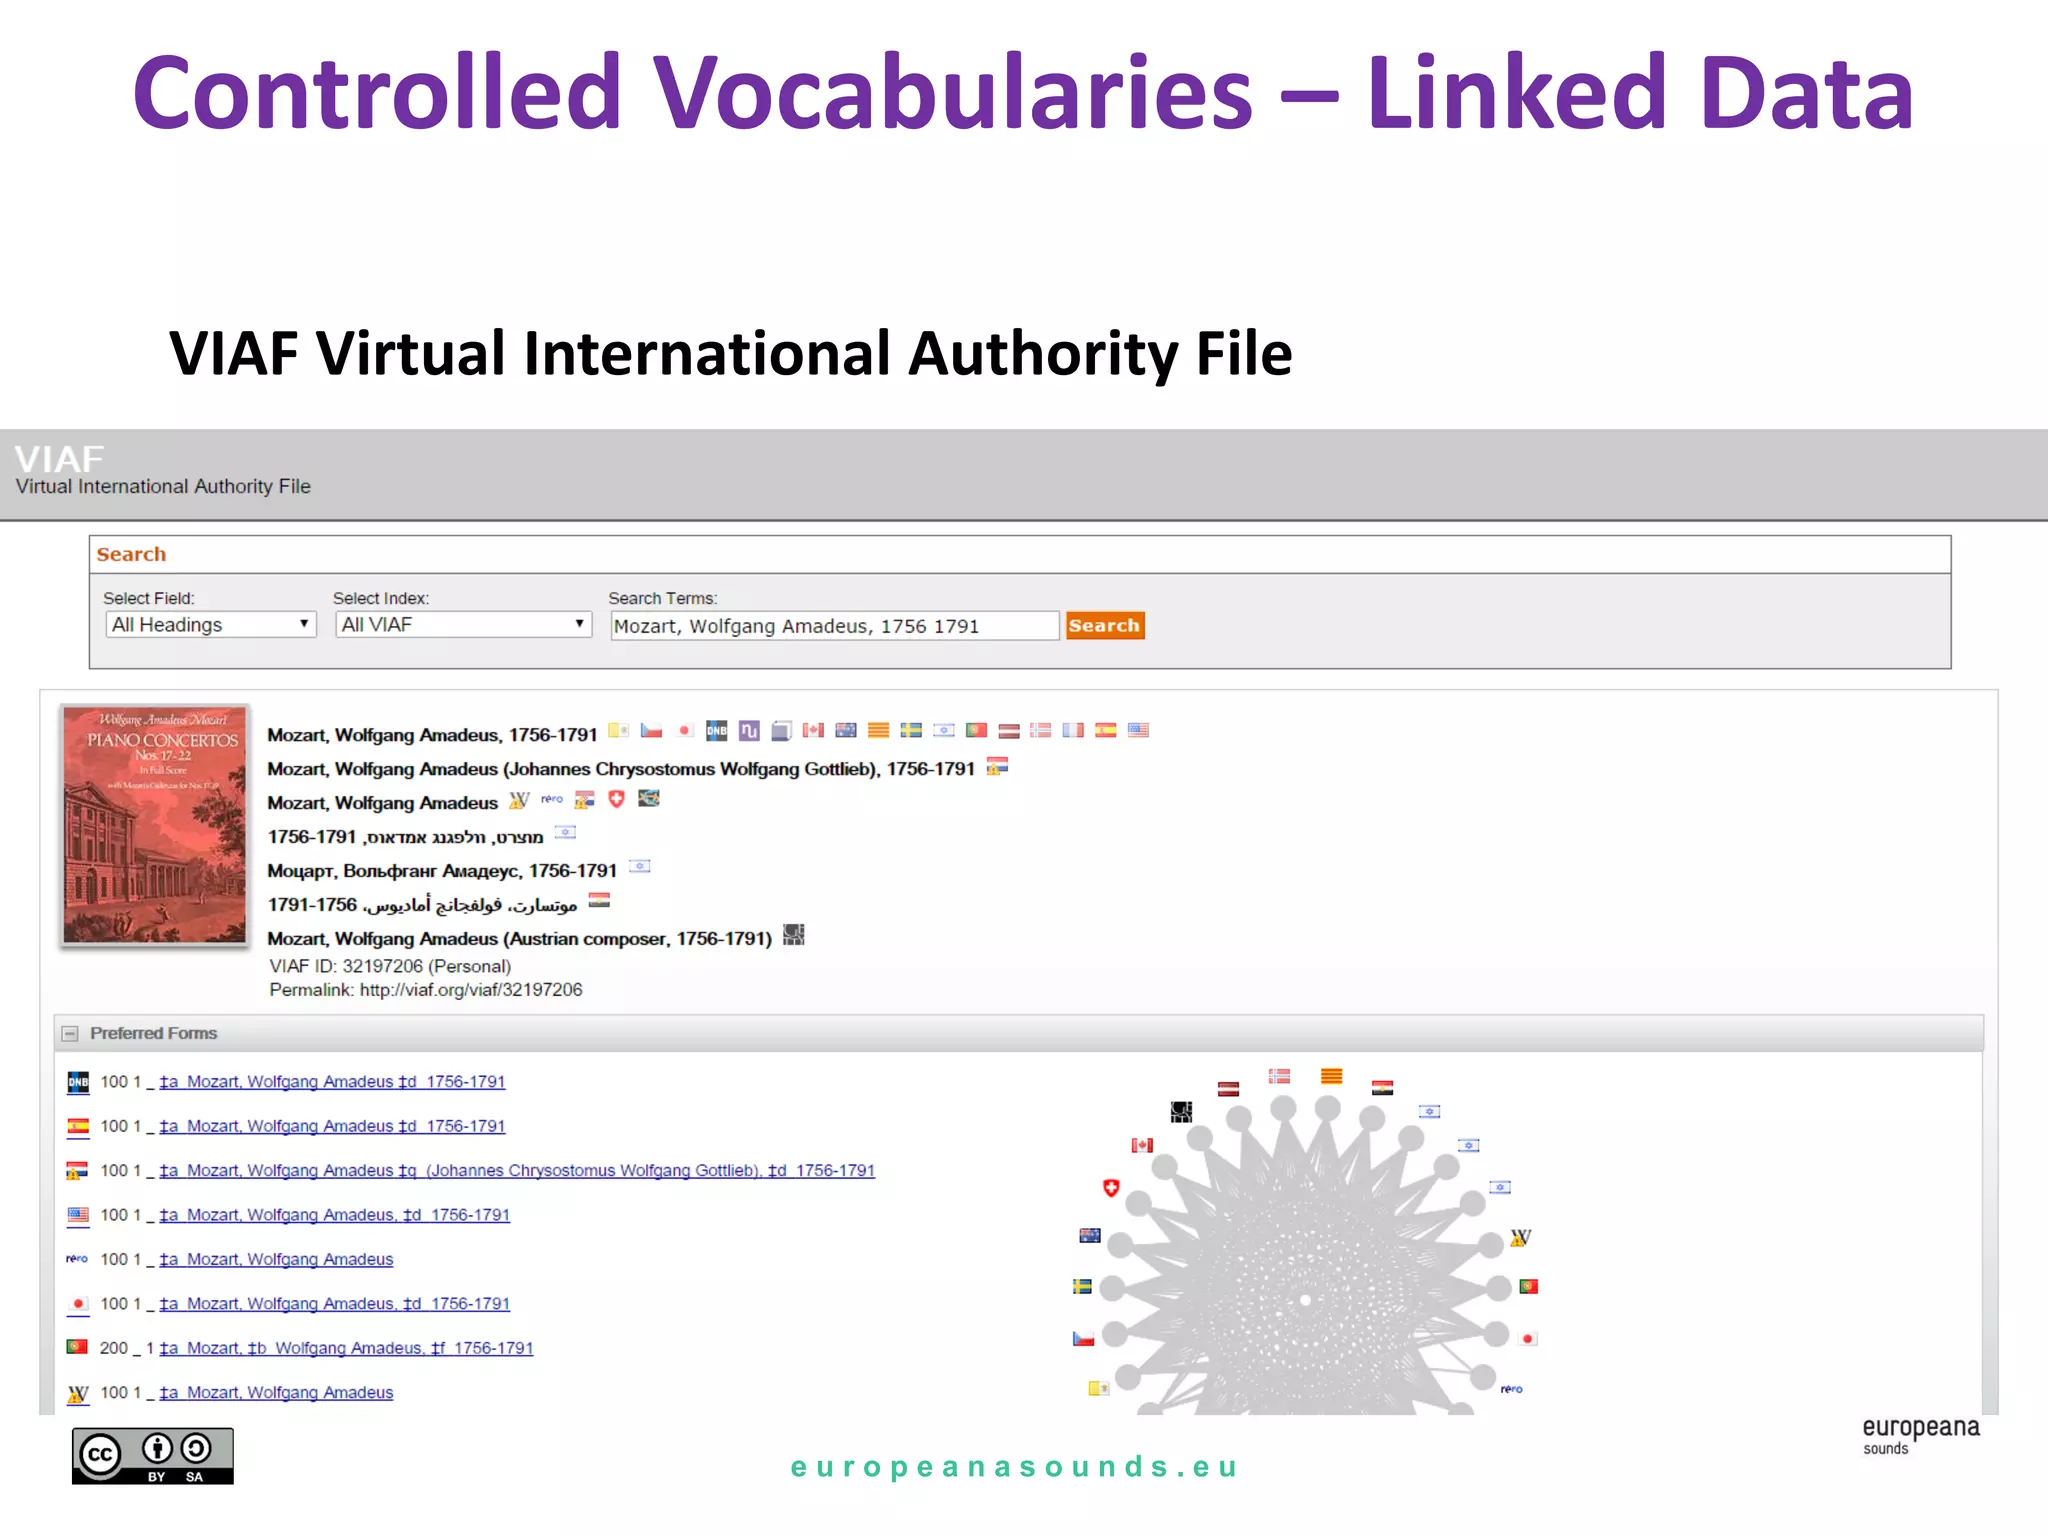Image resolution: width=2048 pixels, height=1536 pixels.
Task: Click the flag after the 'Johannes Chrysostomus' heading
Action: pos(997,767)
